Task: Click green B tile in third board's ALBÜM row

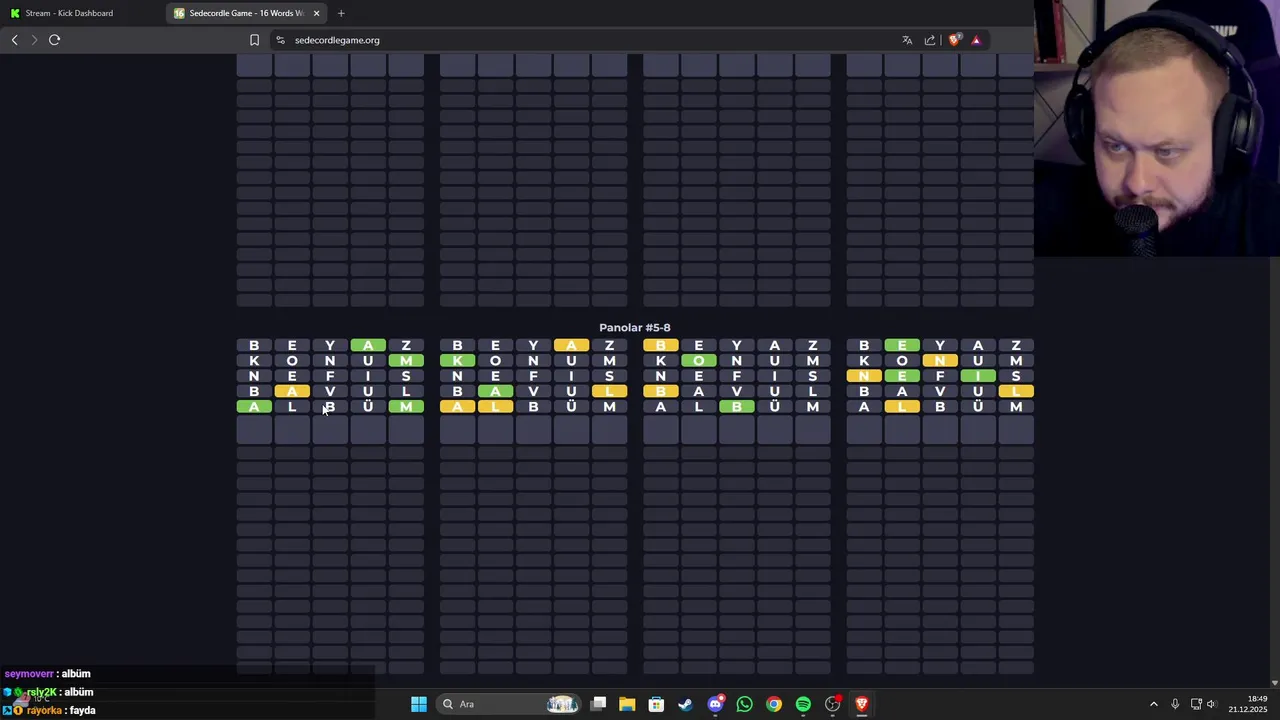Action: pyautogui.click(x=737, y=406)
